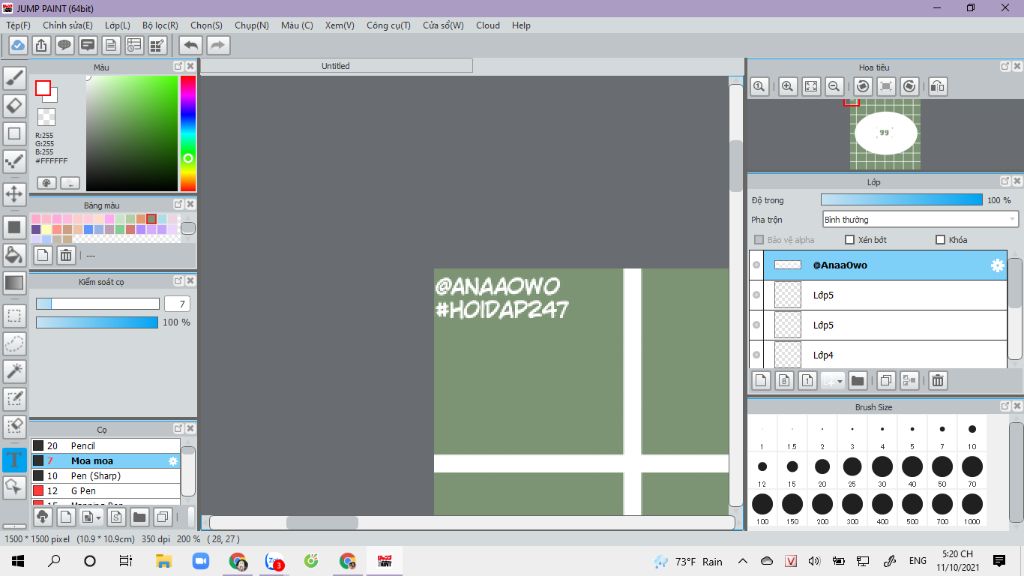The height and width of the screenshot is (576, 1024).
Task: Select the Move tool
Action: pyautogui.click(x=14, y=194)
